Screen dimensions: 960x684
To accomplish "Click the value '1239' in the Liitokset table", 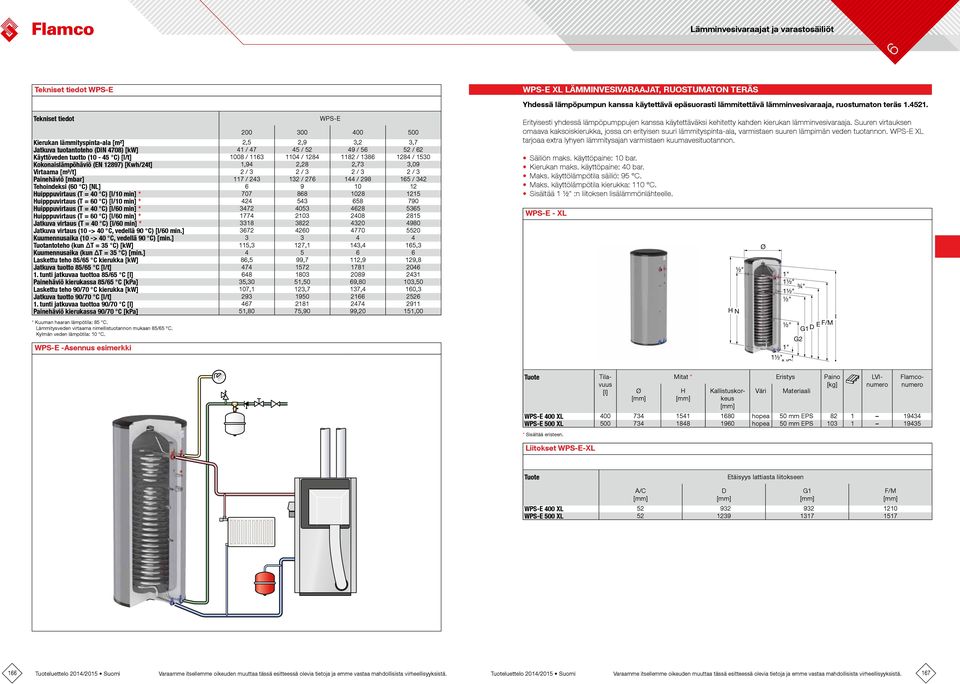I will pos(724,516).
